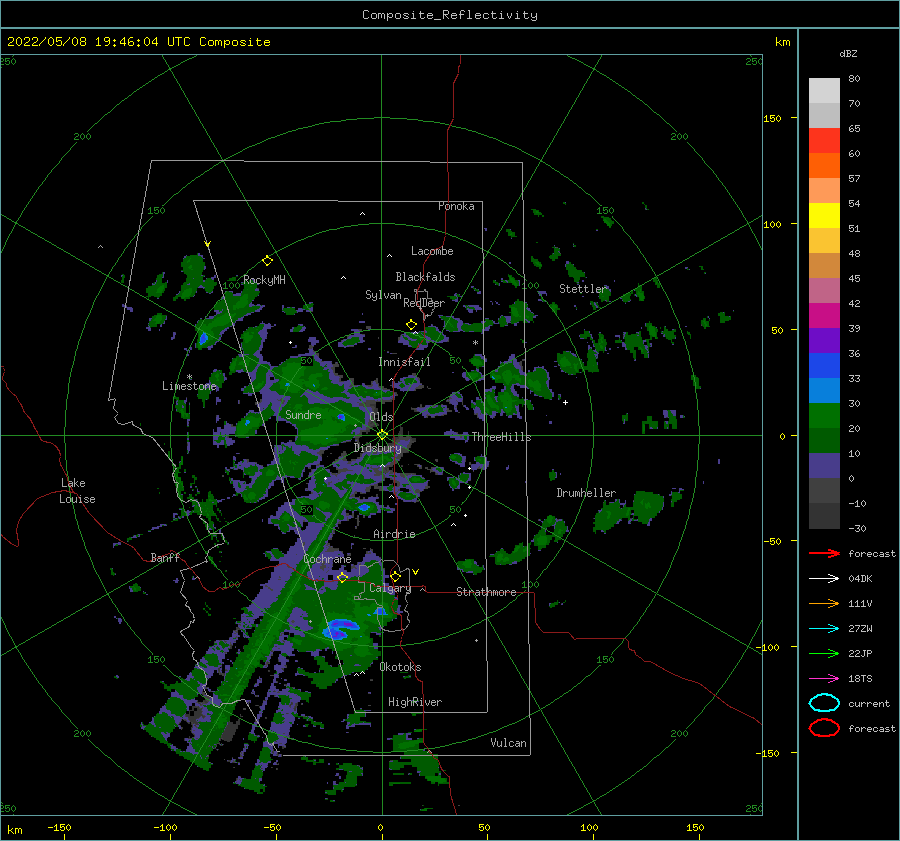This screenshot has width=900, height=841.
Task: Click the HighRiver label
Action: pyautogui.click(x=415, y=702)
